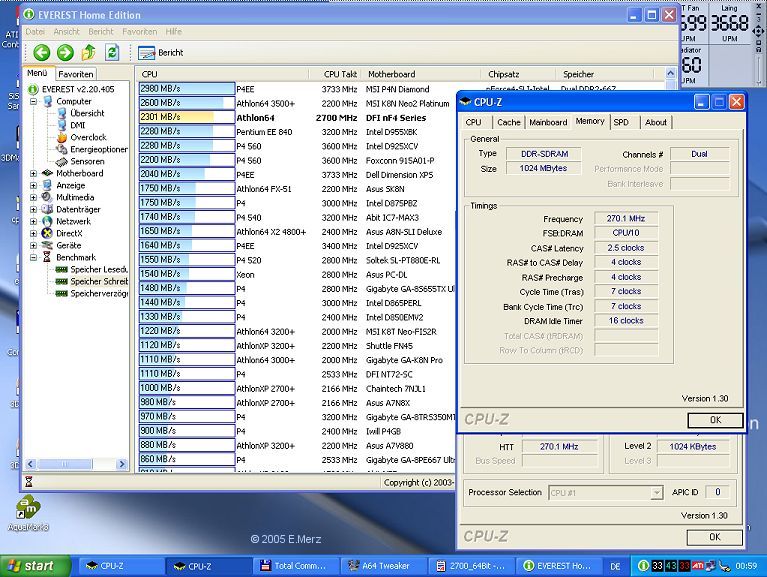Expand the Datenträger tree node
The image size is (767, 577).
tap(33, 209)
